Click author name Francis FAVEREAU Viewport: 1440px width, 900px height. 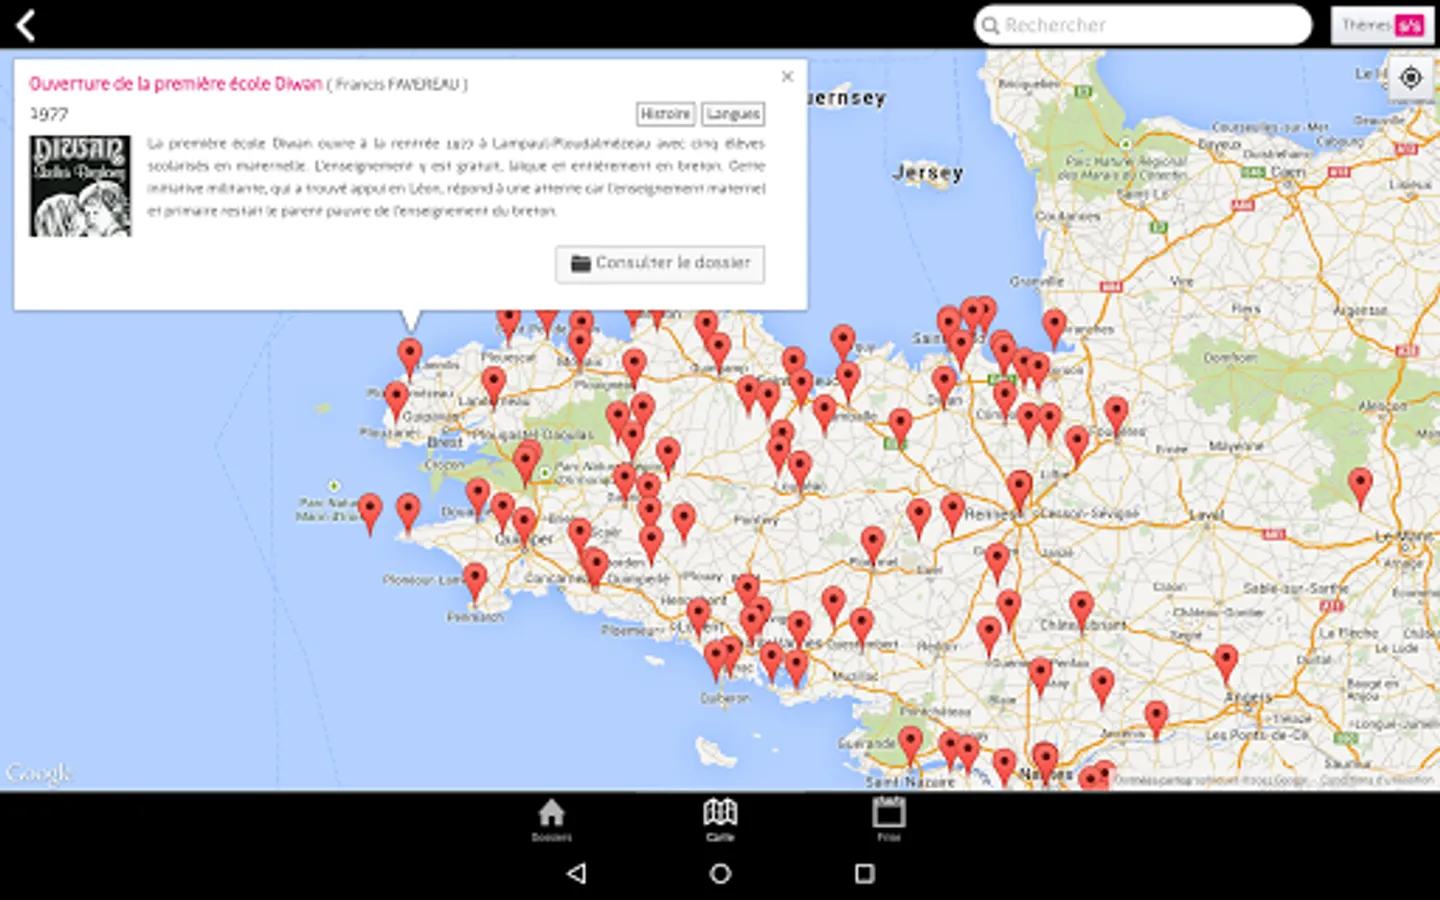click(x=397, y=85)
